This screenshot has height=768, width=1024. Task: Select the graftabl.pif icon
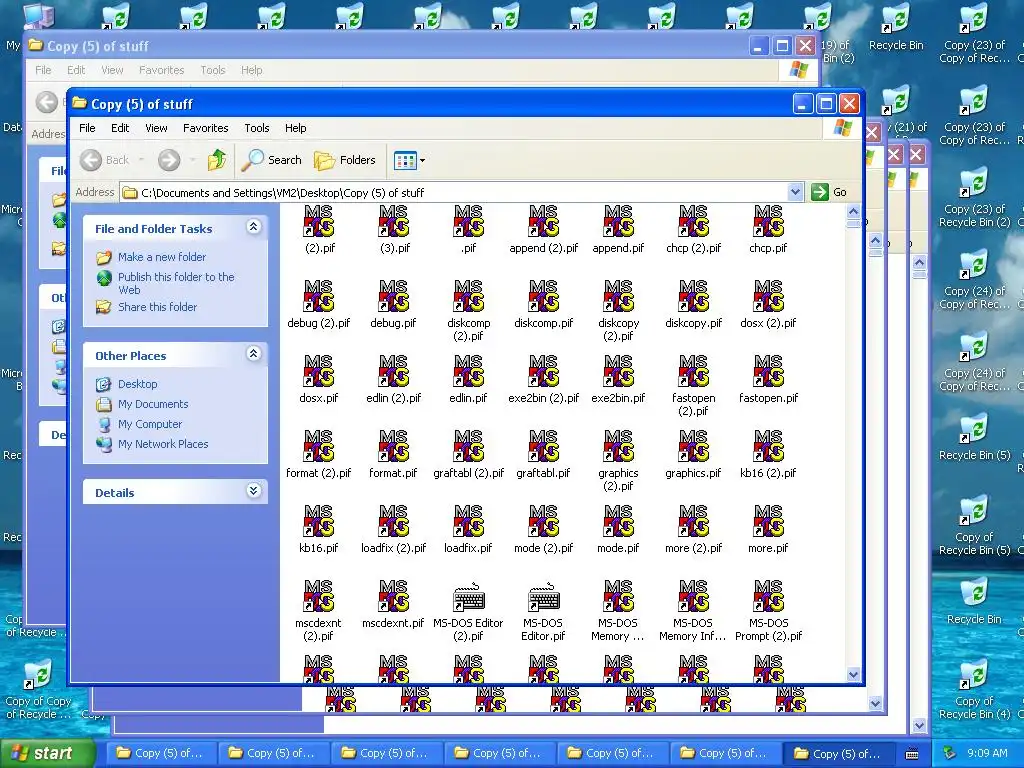[x=543, y=445]
